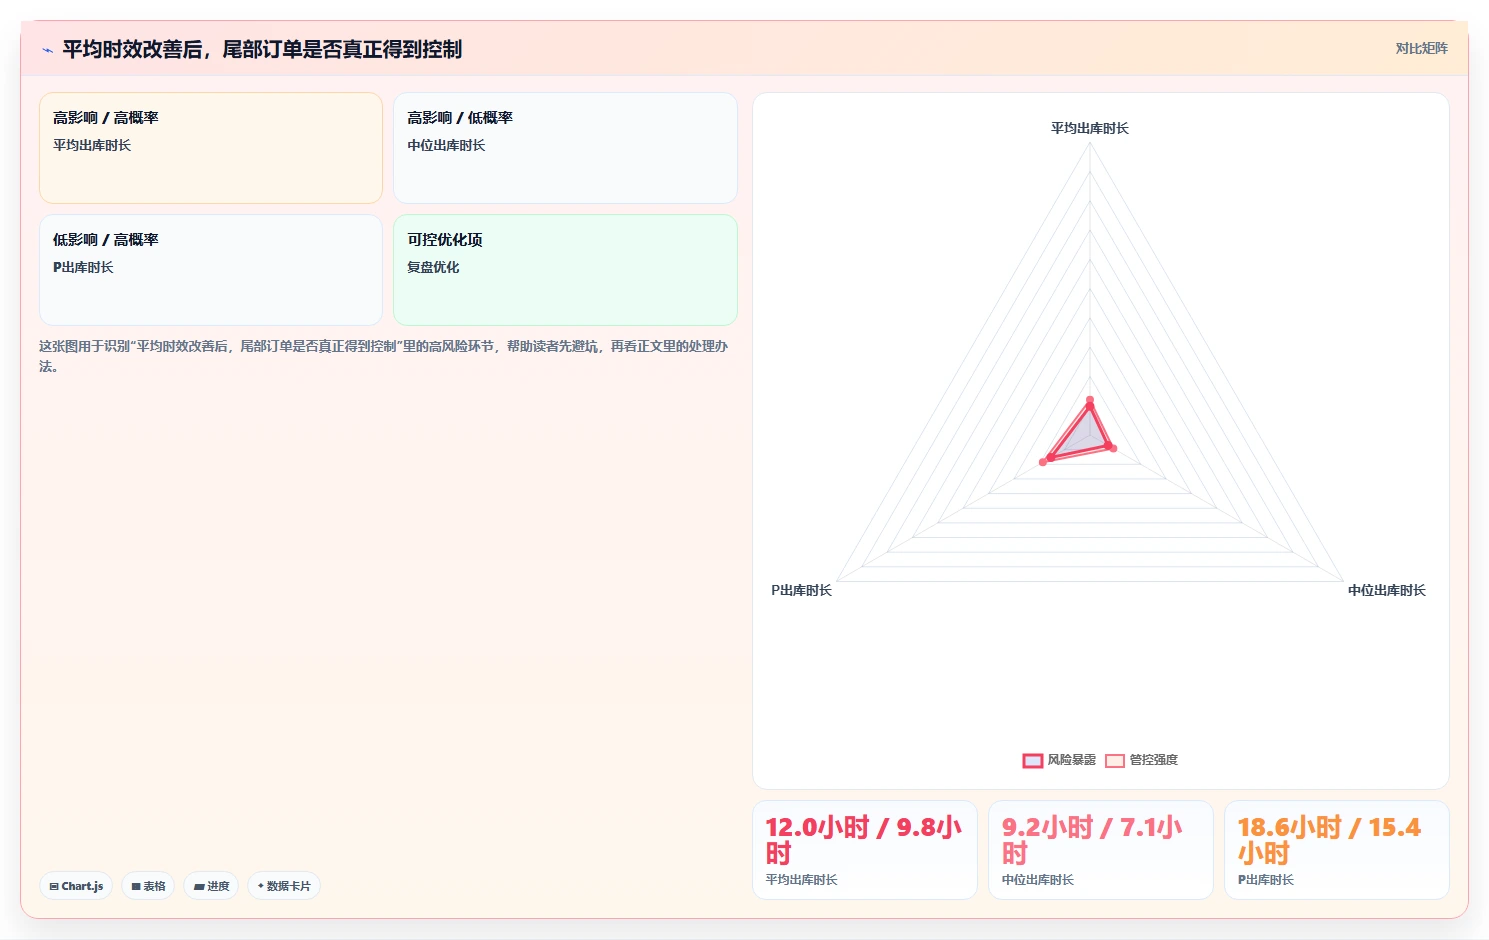Image resolution: width=1489 pixels, height=940 pixels.
Task: Select the 9.2小时 / 7.1小时 metric card
Action: pyautogui.click(x=1101, y=850)
